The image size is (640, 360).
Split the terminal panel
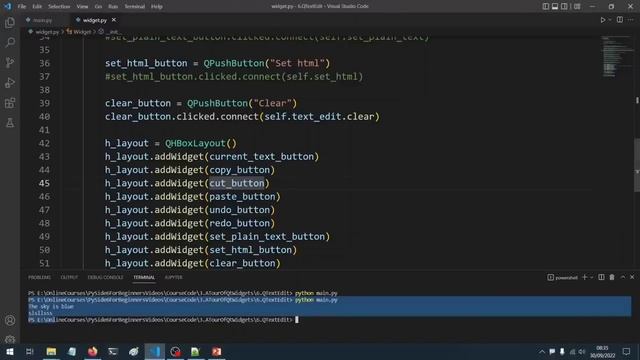pos(601,277)
